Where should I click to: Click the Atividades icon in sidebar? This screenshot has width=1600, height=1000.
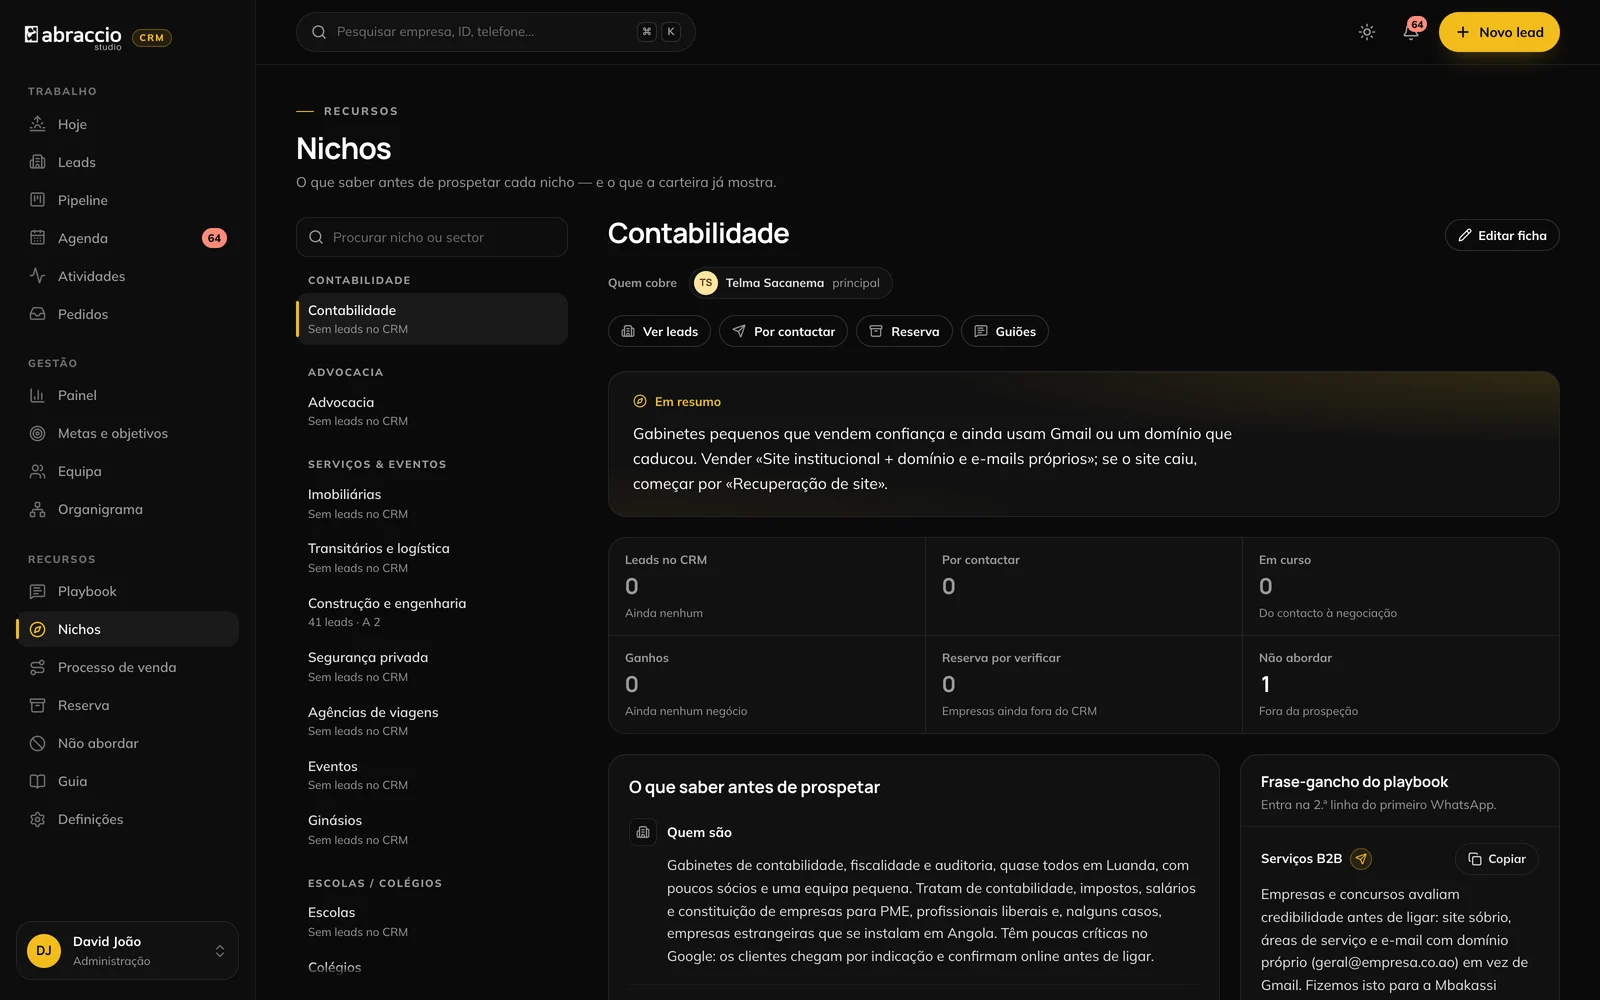[x=37, y=276]
